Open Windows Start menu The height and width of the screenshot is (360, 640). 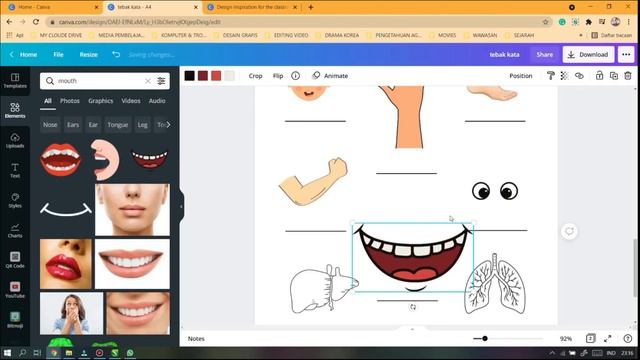tap(7, 353)
